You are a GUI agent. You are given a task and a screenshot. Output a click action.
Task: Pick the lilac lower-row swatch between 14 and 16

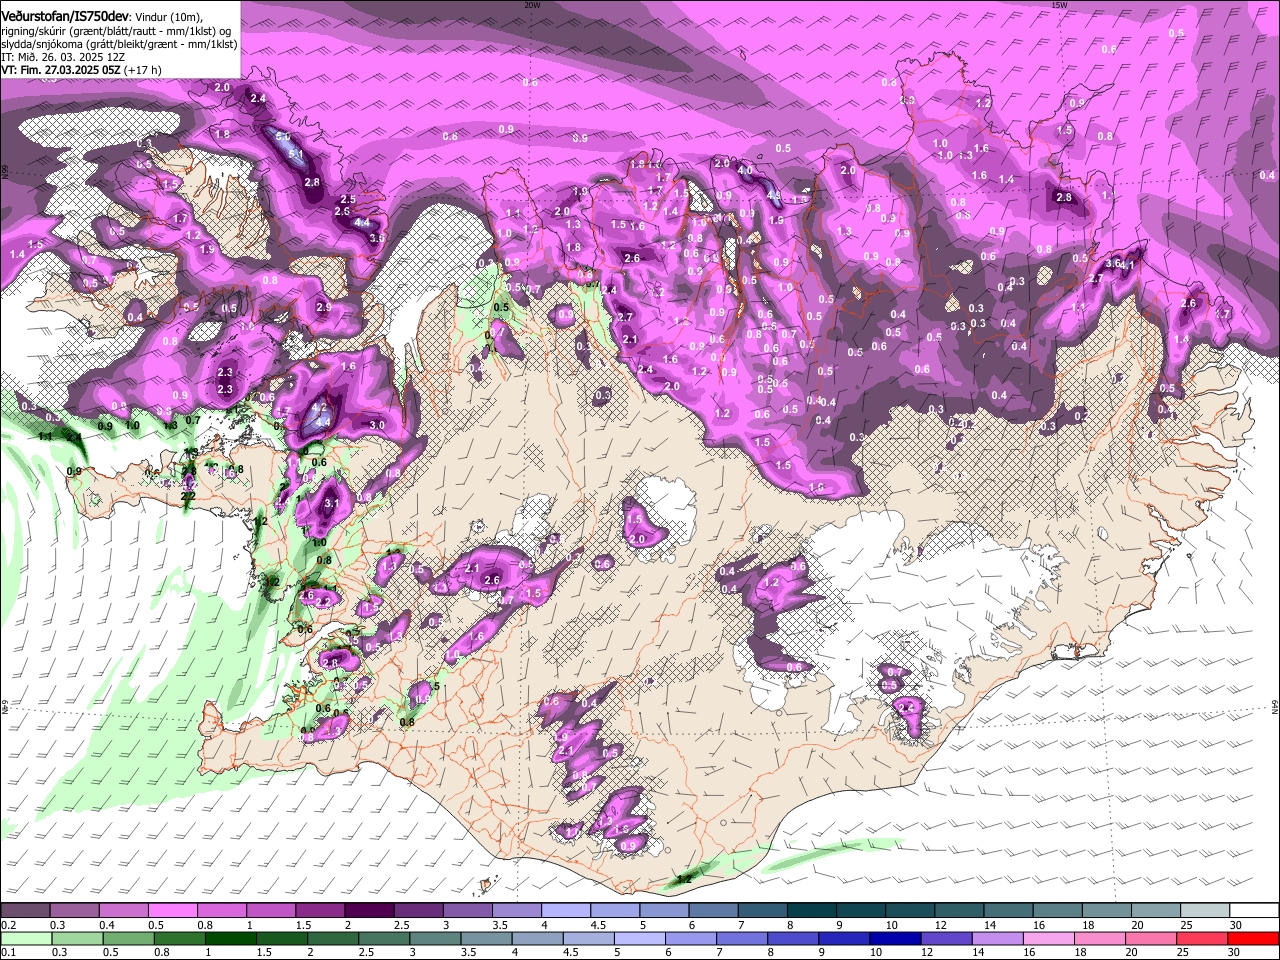pos(998,938)
